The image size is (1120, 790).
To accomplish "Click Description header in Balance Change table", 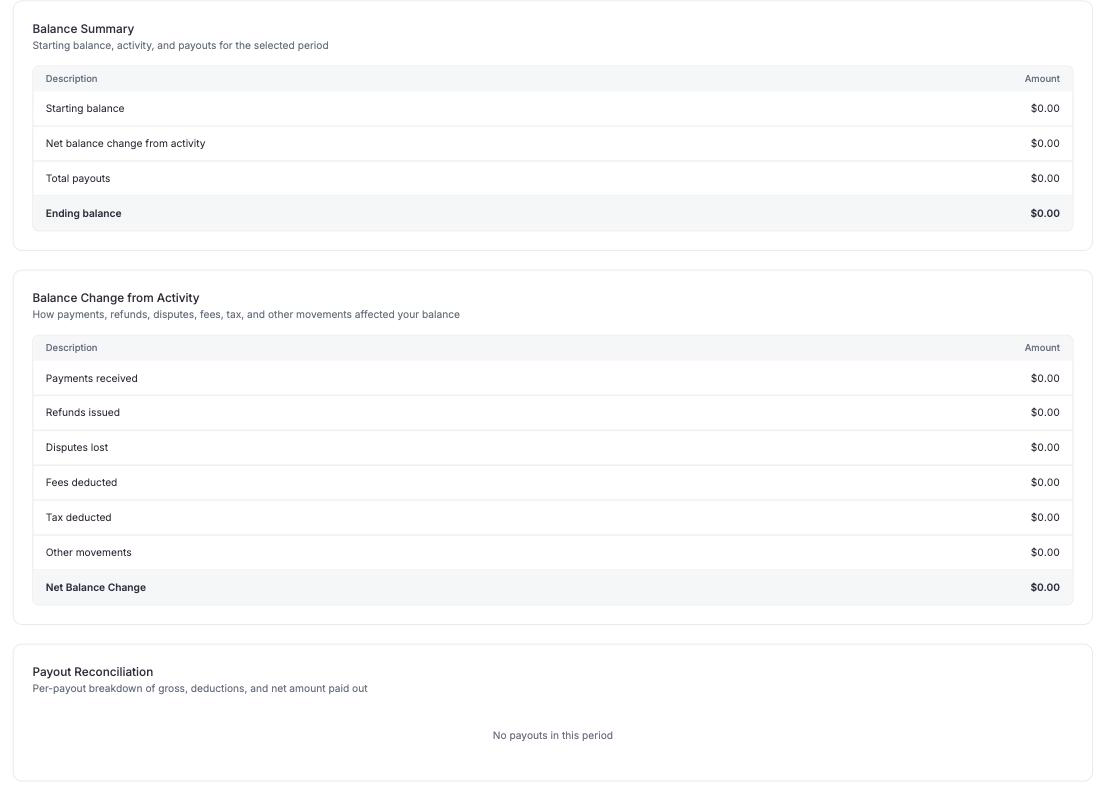I will point(71,348).
